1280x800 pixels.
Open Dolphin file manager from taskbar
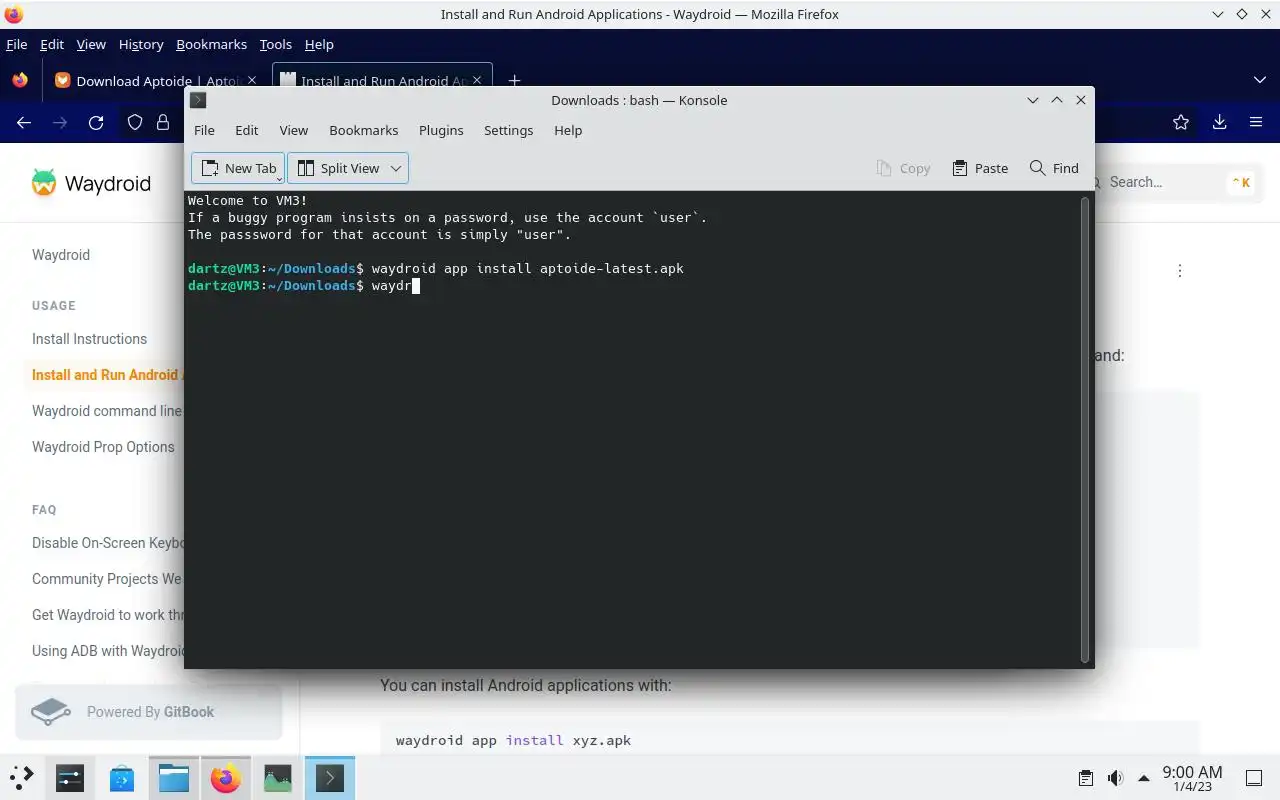click(174, 778)
